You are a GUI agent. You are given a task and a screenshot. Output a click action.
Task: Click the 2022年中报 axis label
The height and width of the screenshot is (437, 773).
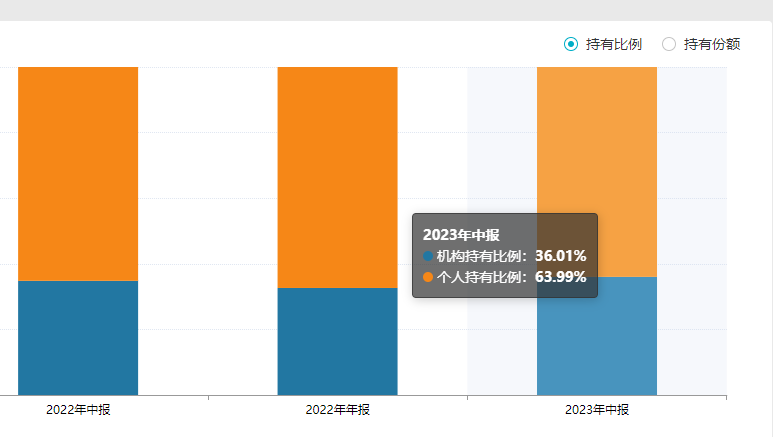click(78, 409)
